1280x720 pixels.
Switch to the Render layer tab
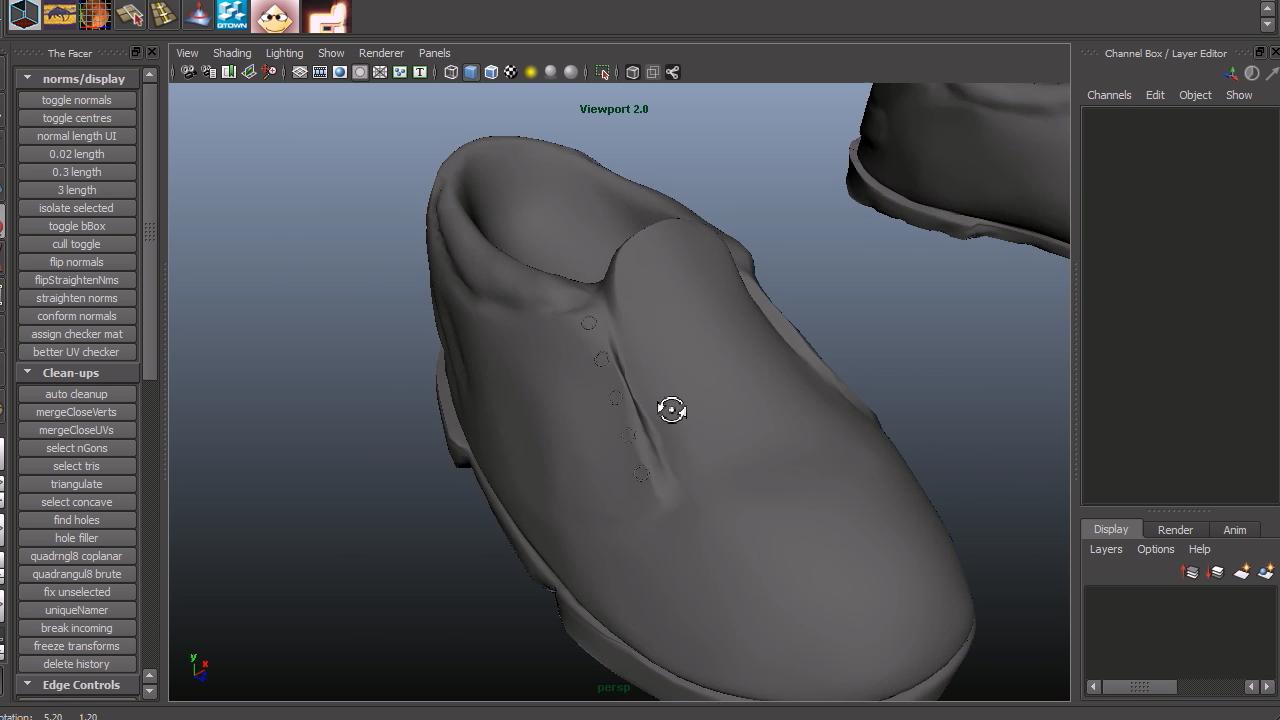pyautogui.click(x=1175, y=530)
